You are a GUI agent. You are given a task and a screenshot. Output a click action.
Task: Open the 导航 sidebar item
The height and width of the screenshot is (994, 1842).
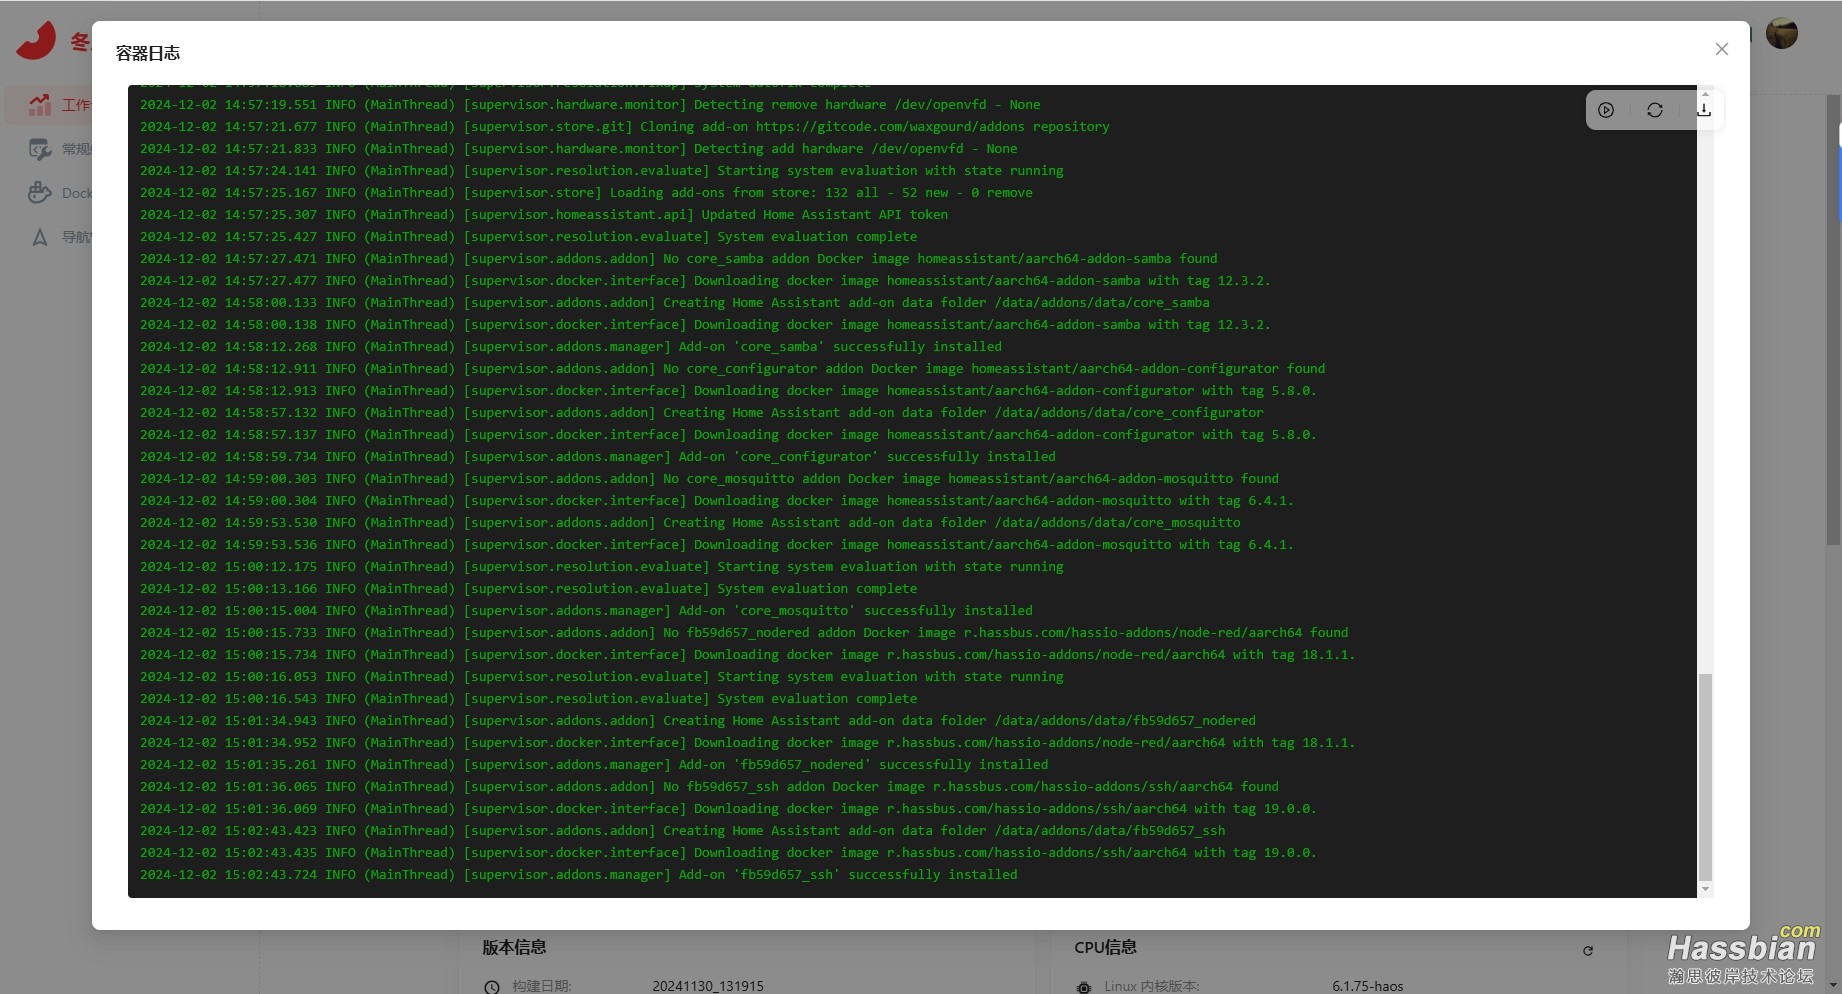[58, 237]
